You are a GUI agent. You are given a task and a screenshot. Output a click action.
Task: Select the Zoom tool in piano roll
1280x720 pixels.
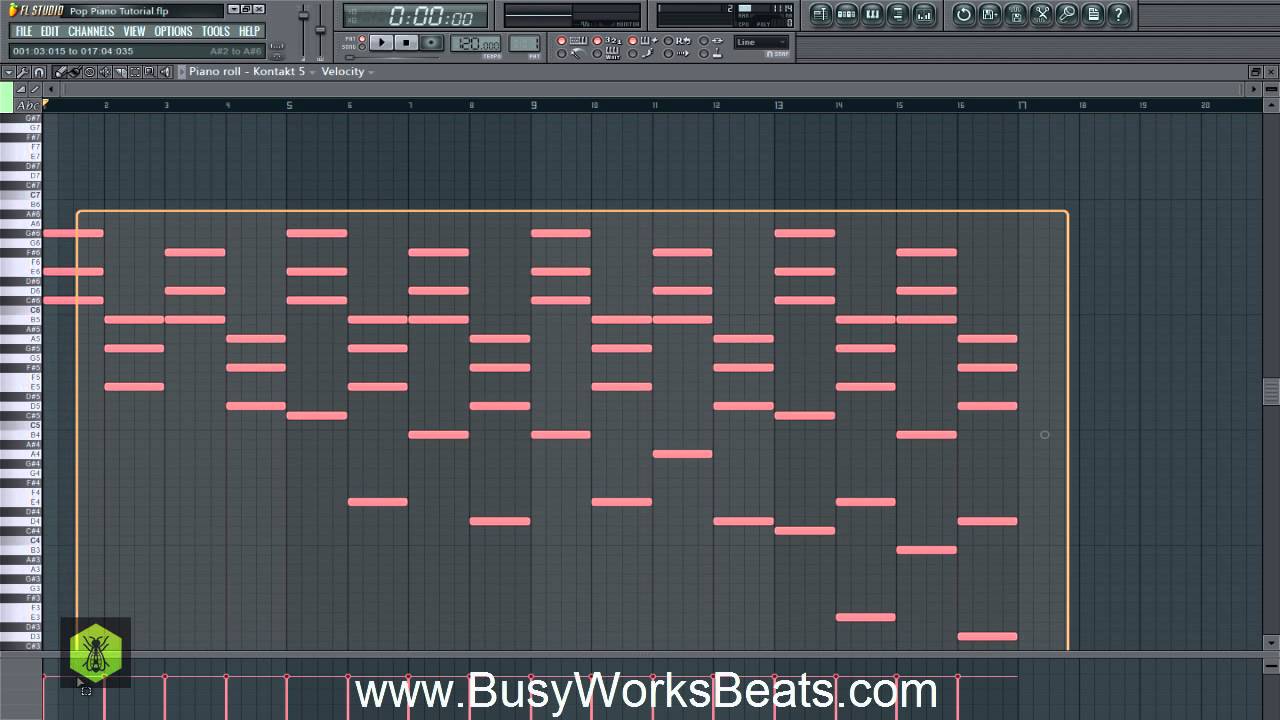click(x=149, y=72)
